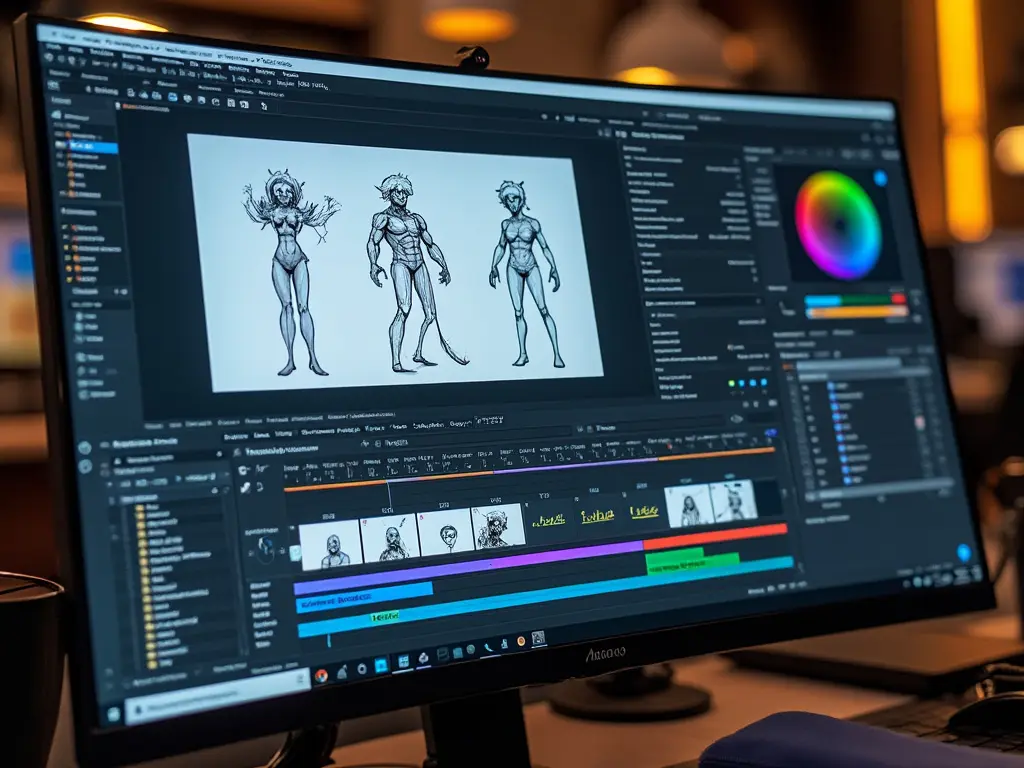Click the first blue layer icon in the right list

coord(831,388)
